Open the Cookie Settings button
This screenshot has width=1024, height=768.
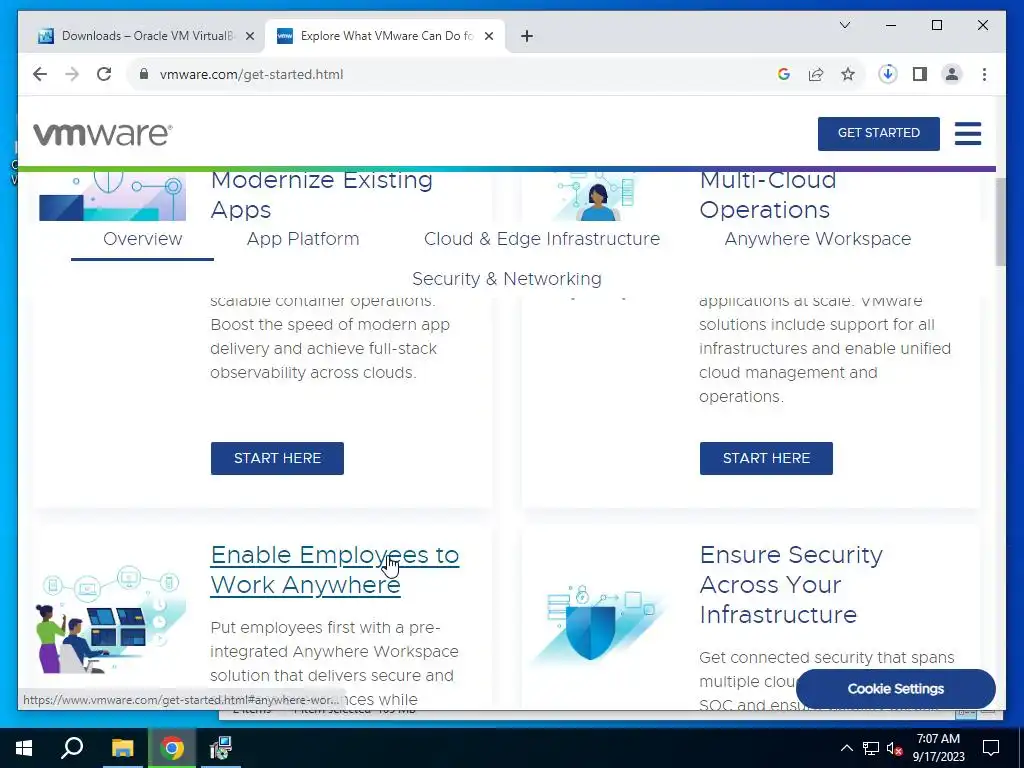[x=895, y=689]
